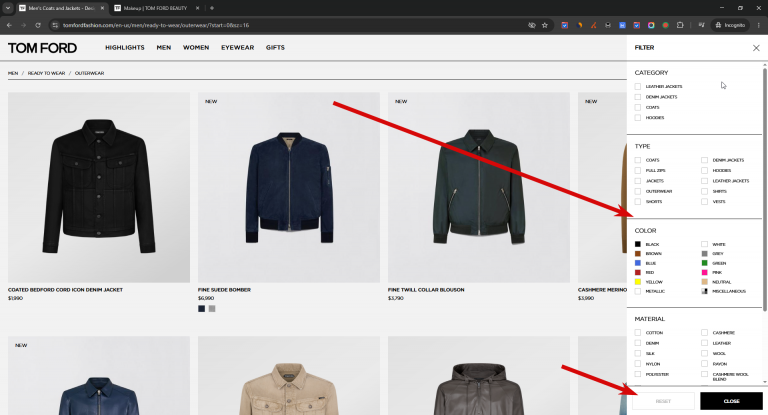Viewport: 768px width, 415px height.
Task: Tick Denim Jackets under Category
Action: pyautogui.click(x=638, y=97)
